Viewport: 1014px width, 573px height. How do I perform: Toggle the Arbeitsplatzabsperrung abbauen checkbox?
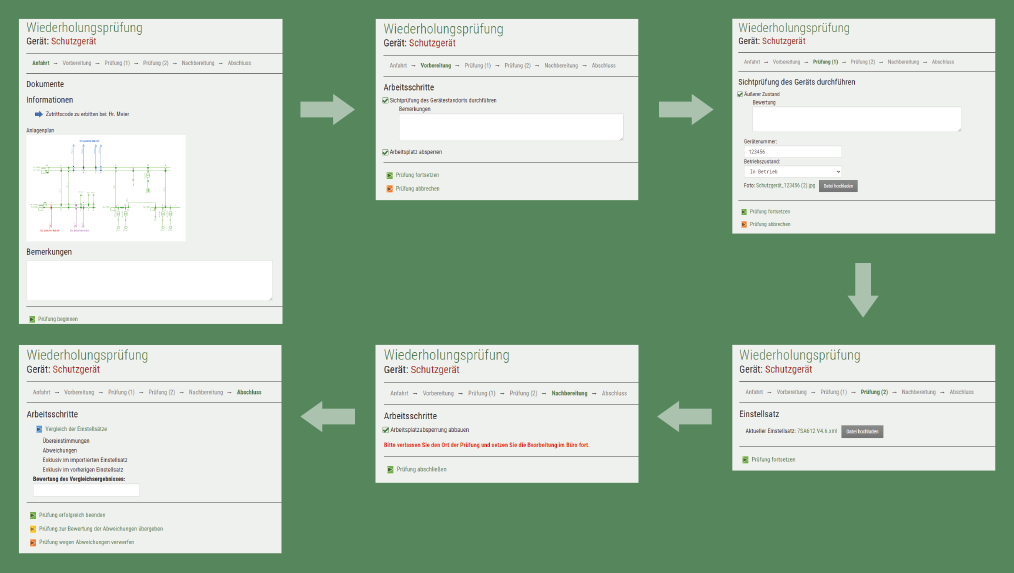(386, 430)
